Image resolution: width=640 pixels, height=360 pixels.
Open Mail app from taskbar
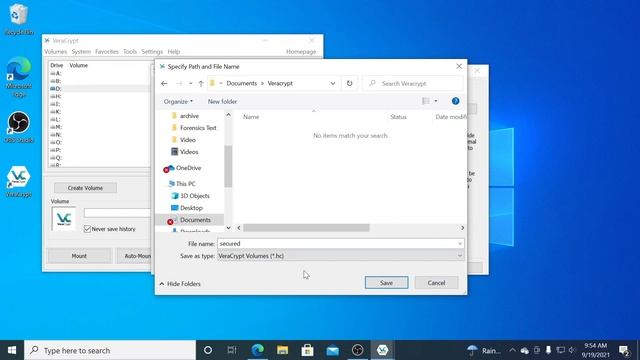click(332, 350)
